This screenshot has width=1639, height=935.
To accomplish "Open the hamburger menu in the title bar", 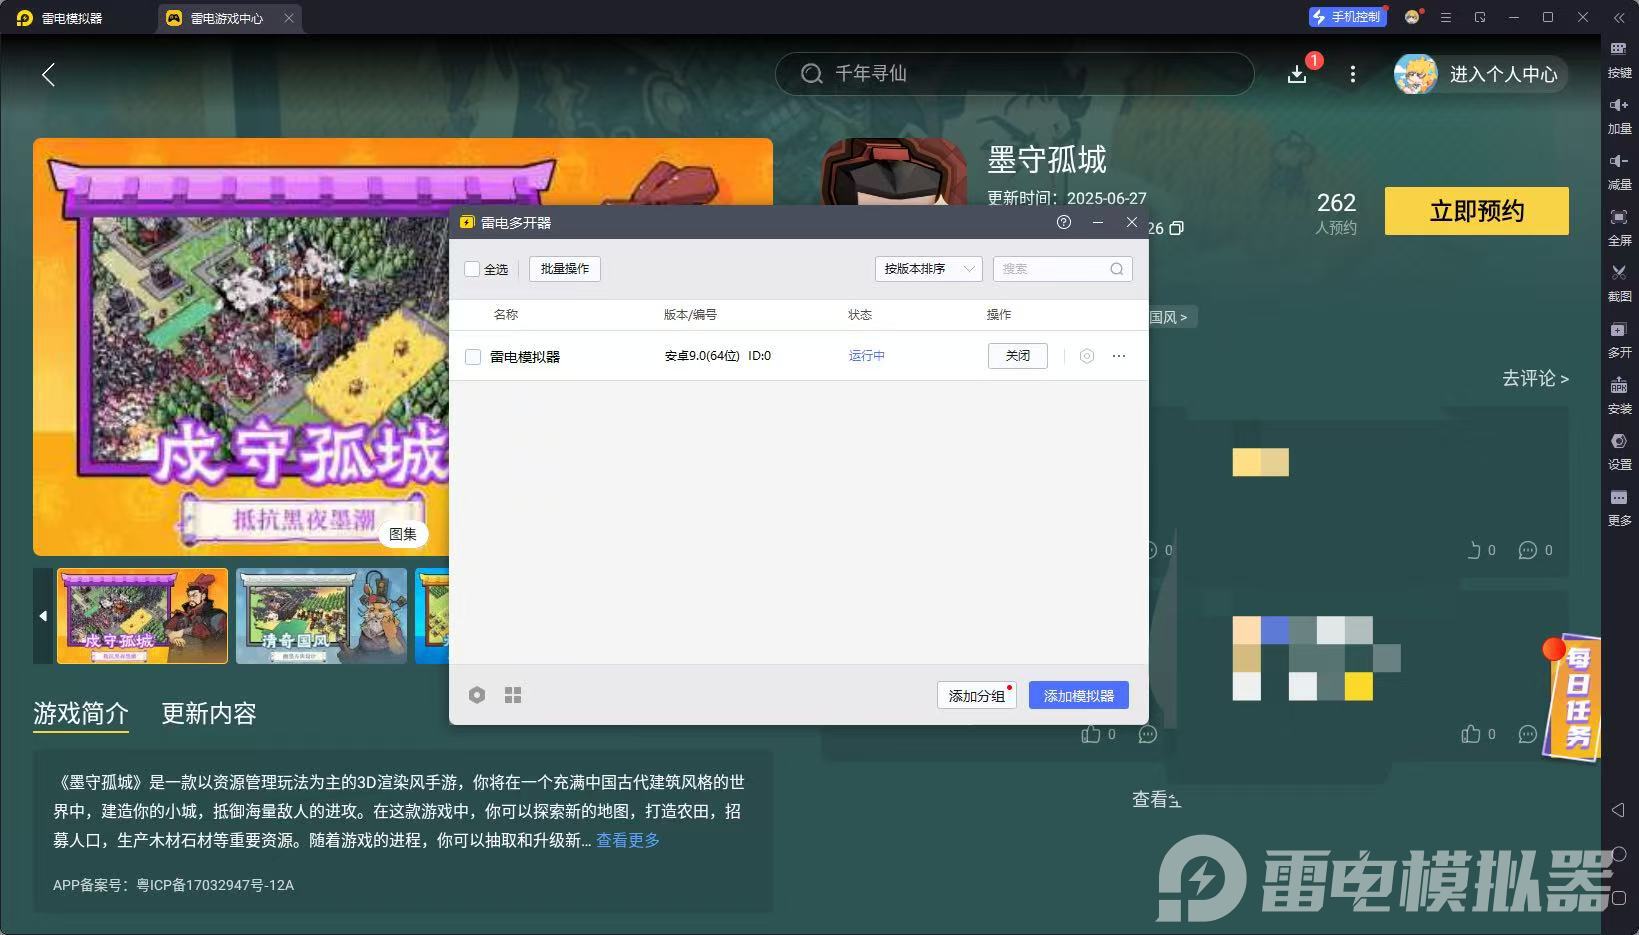I will [x=1446, y=18].
